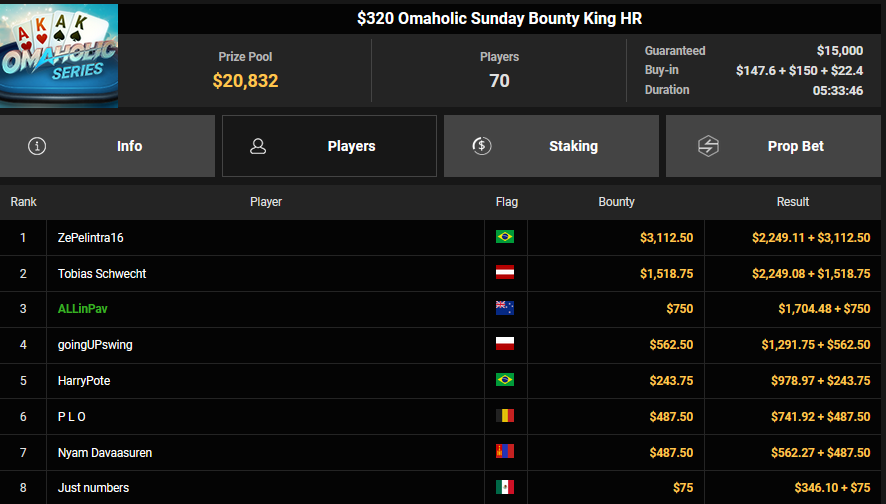This screenshot has width=886, height=504.
Task: Click the Brazilian flag in ZePelintra16's row
Action: point(505,238)
